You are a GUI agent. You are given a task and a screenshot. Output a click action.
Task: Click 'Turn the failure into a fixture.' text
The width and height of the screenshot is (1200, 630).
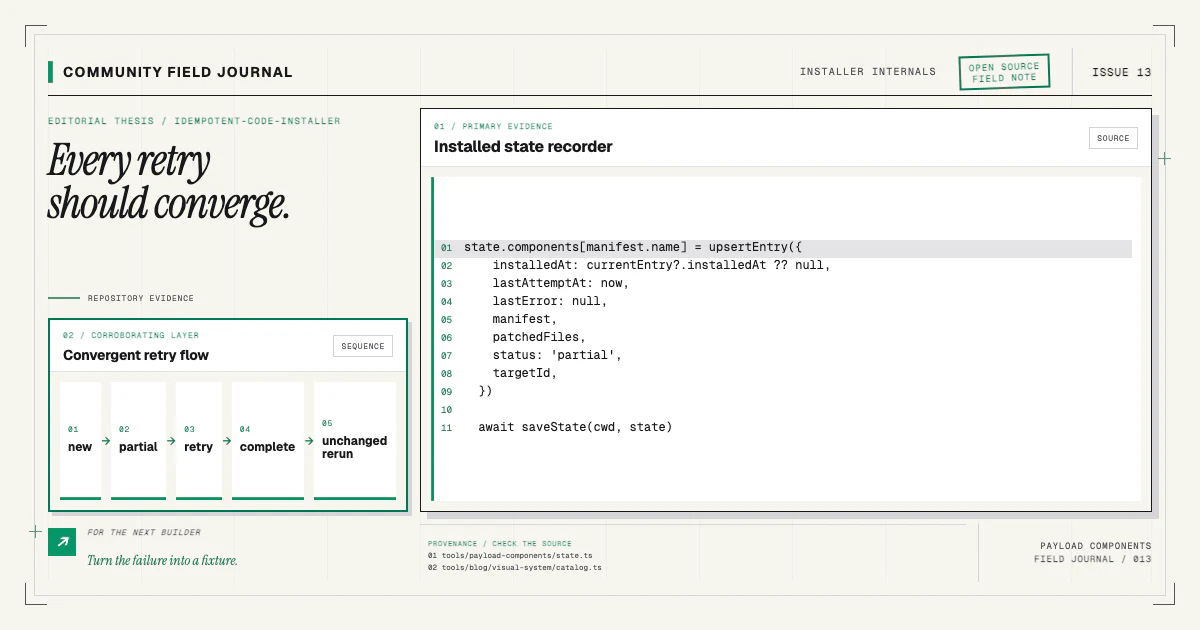coord(162,560)
